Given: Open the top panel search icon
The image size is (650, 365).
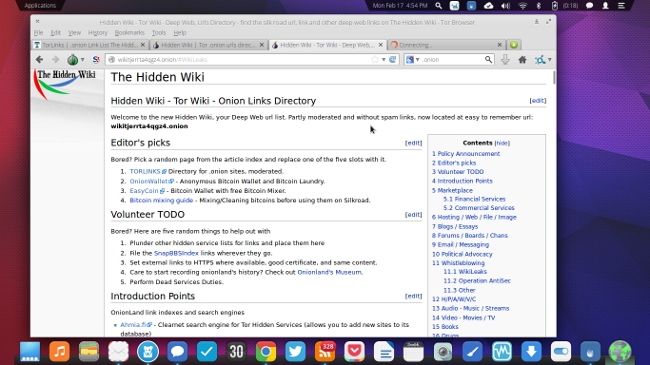Looking at the screenshot, I should [438, 6].
